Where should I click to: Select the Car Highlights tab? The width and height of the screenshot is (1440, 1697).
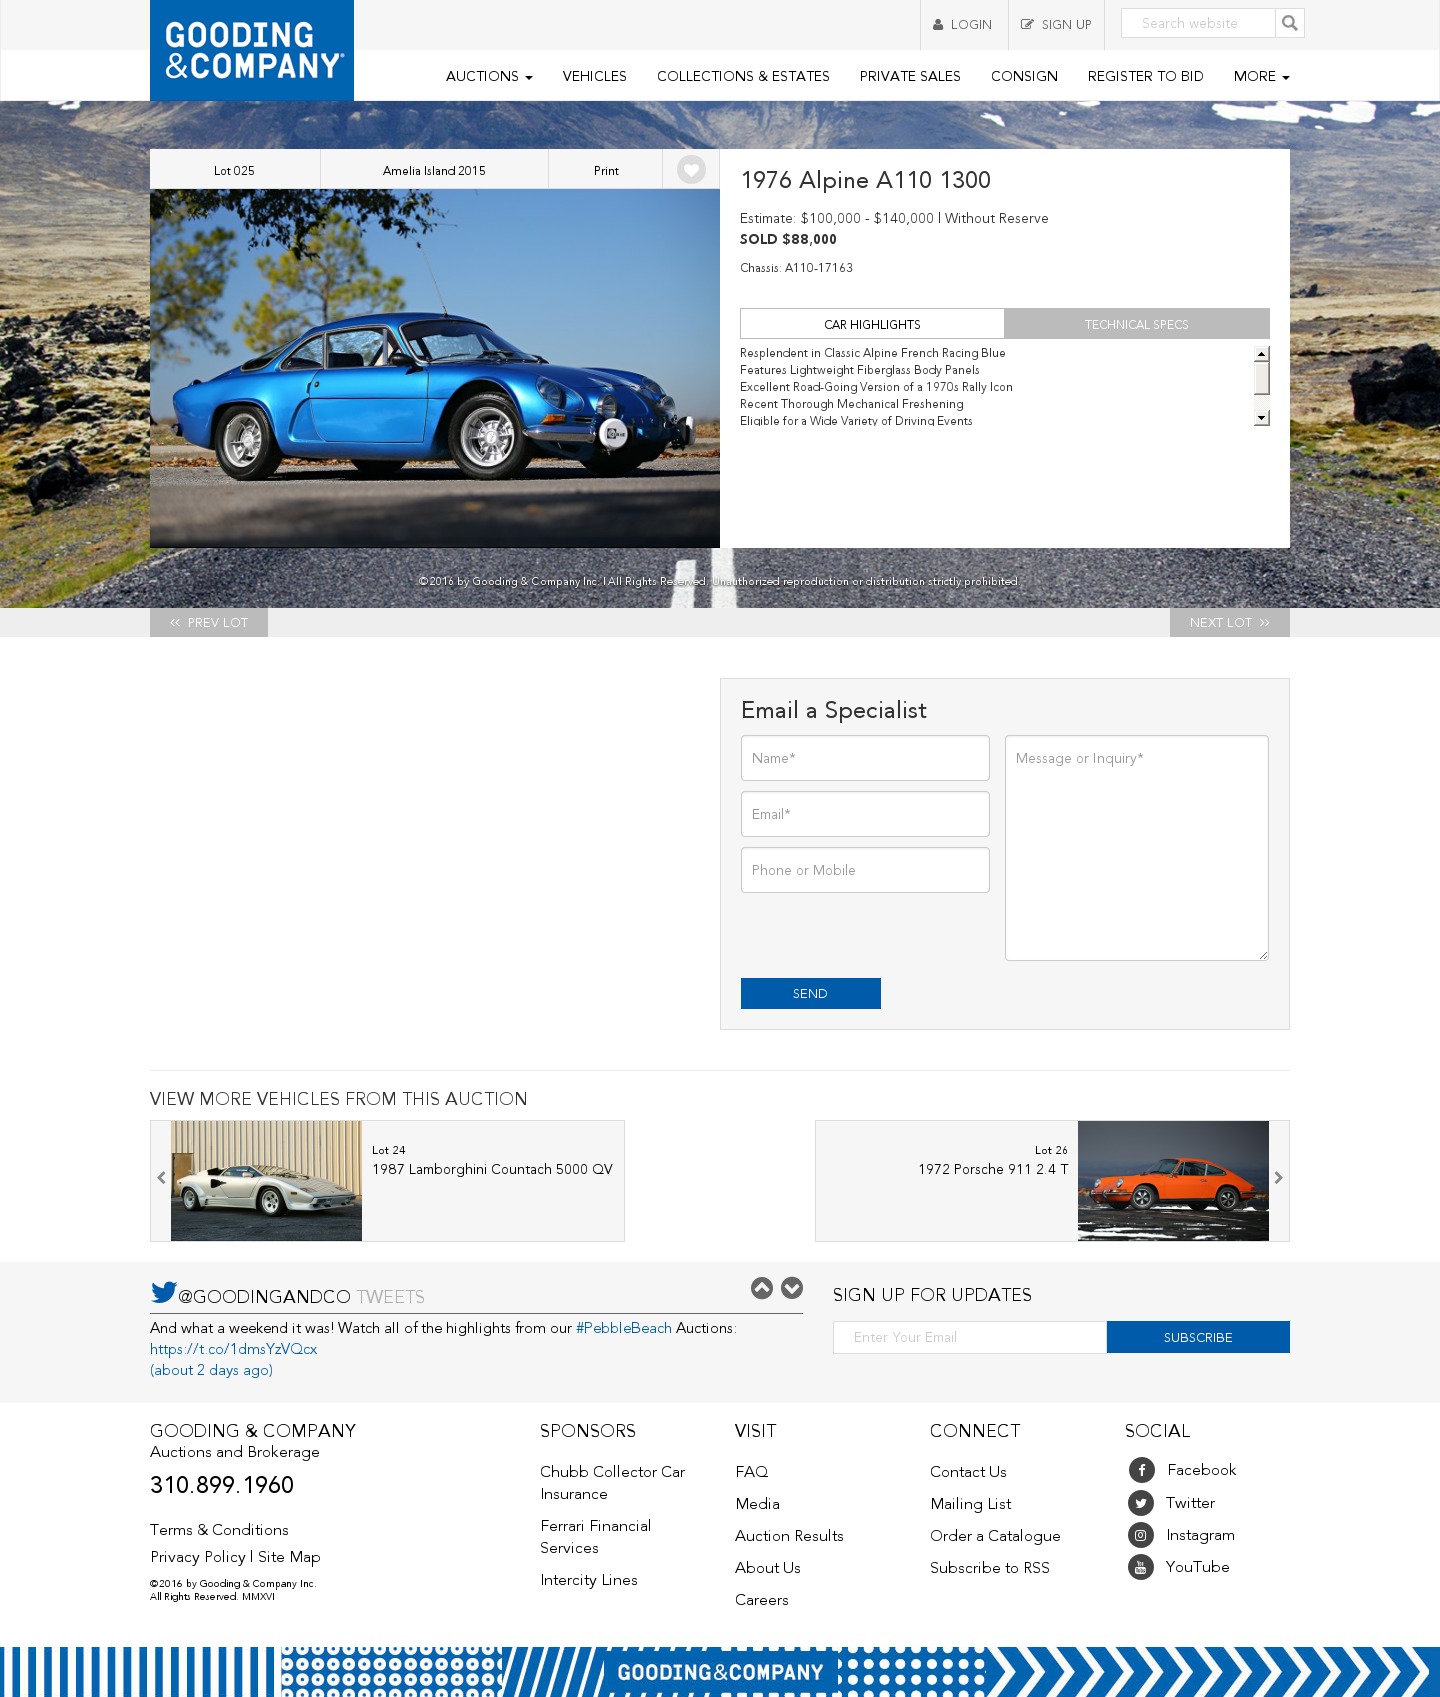tap(872, 324)
